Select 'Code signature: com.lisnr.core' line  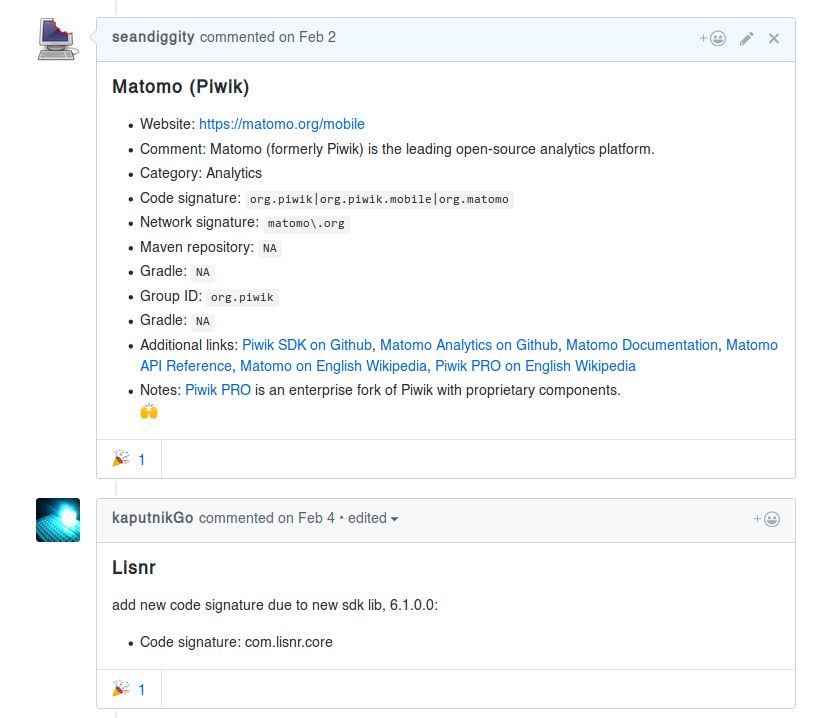click(x=236, y=642)
